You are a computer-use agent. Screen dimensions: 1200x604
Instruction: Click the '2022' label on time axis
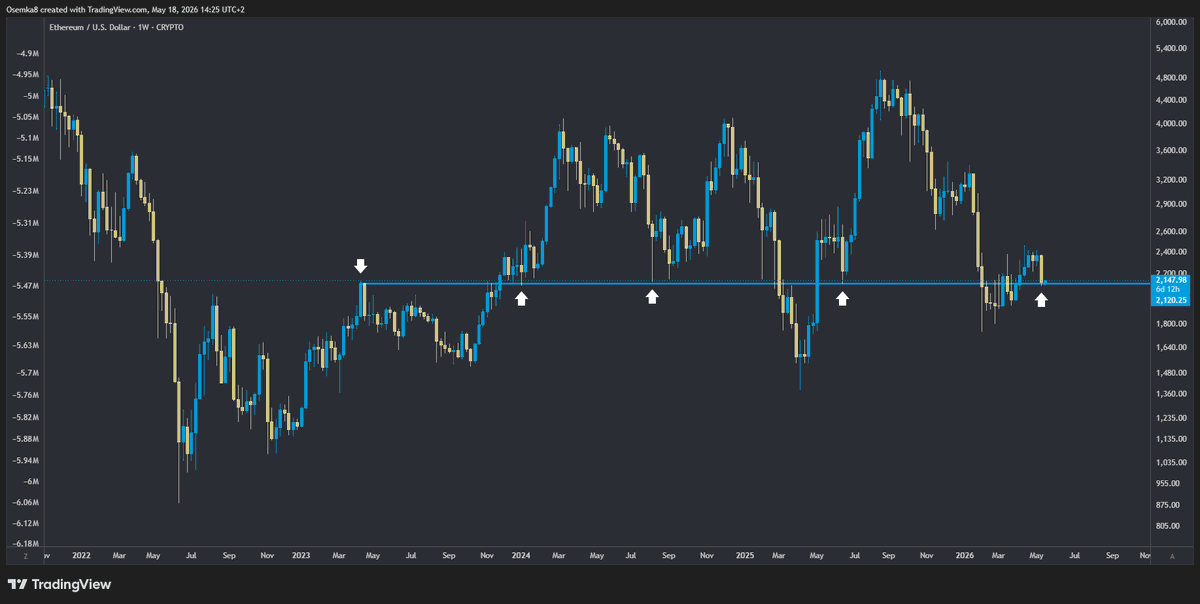pos(81,553)
